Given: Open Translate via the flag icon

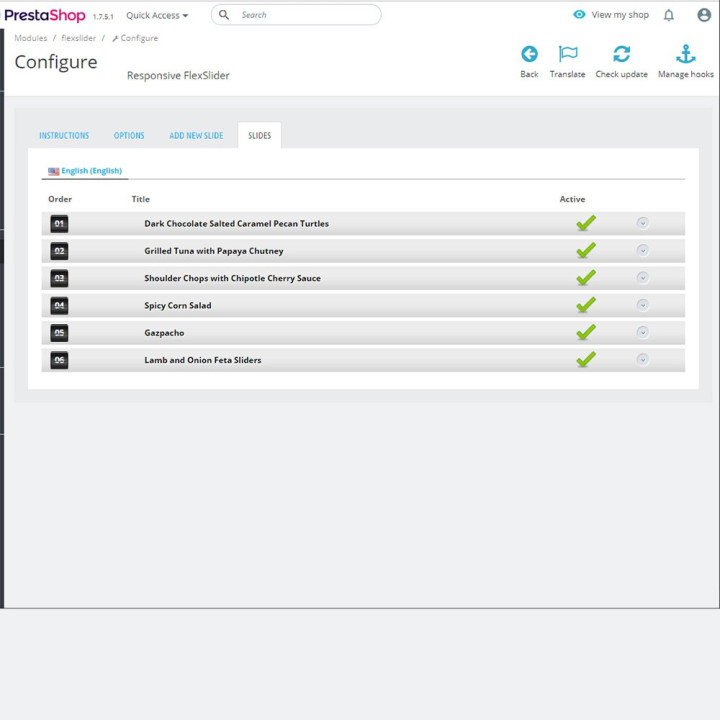Looking at the screenshot, I should click(568, 54).
